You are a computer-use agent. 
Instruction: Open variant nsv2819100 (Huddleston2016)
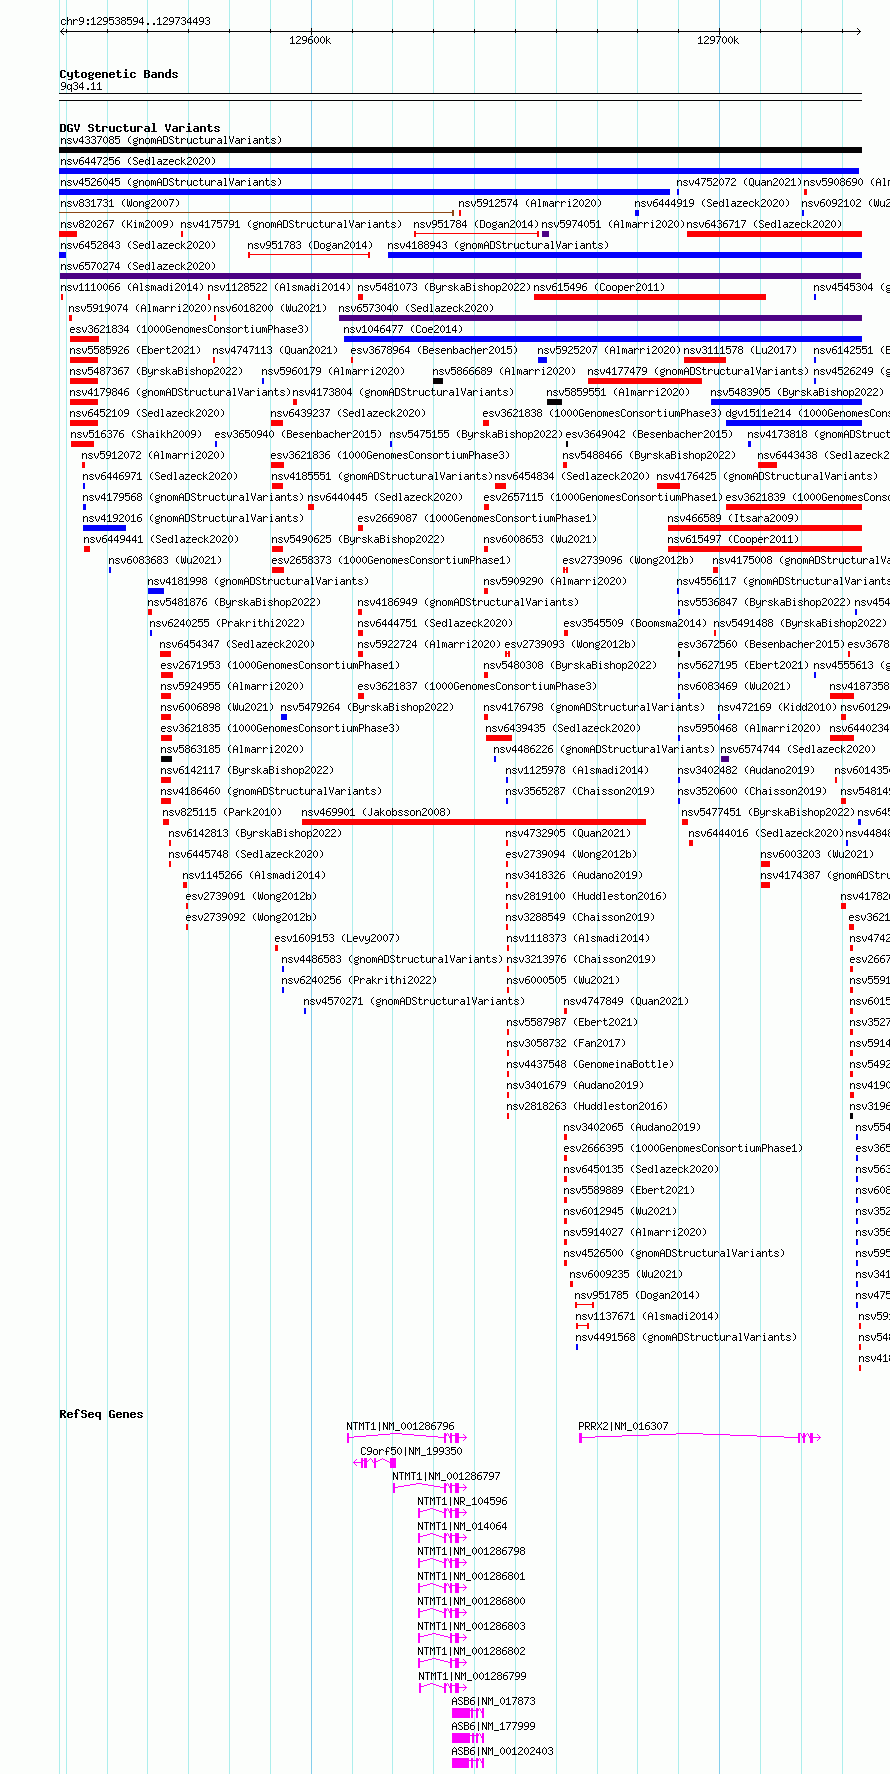click(586, 896)
